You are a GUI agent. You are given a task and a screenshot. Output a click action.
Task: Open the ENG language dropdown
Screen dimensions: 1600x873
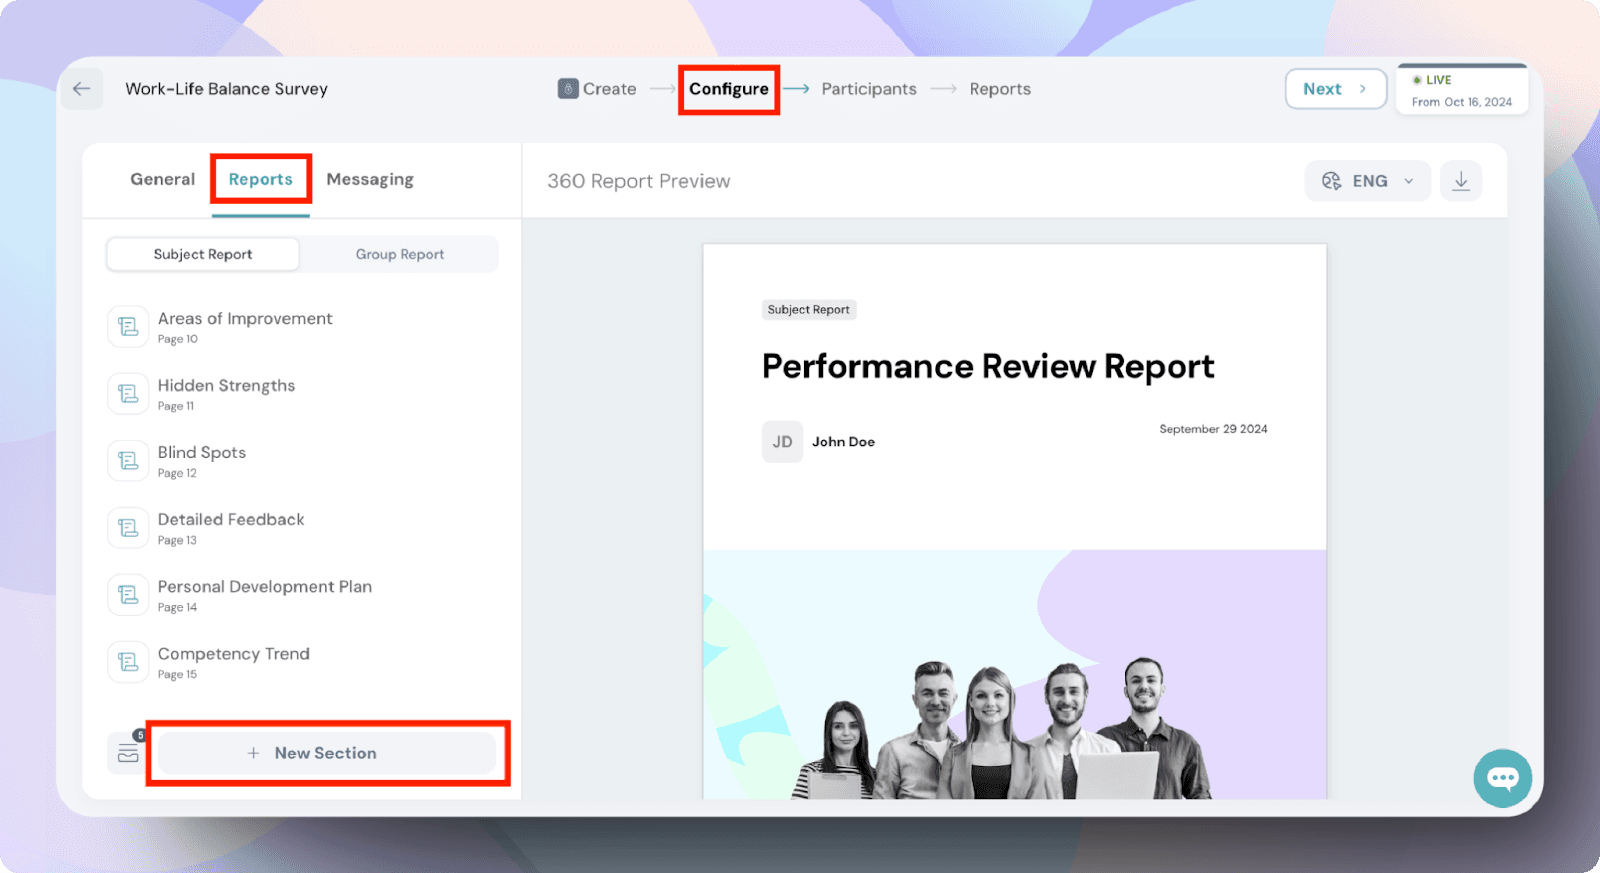[x=1367, y=181]
